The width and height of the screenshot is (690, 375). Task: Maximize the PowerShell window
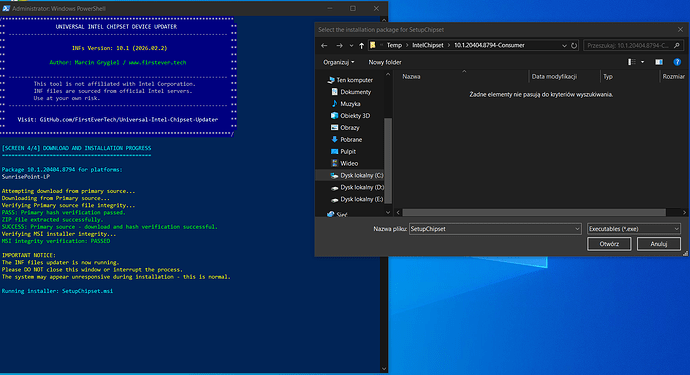point(353,8)
